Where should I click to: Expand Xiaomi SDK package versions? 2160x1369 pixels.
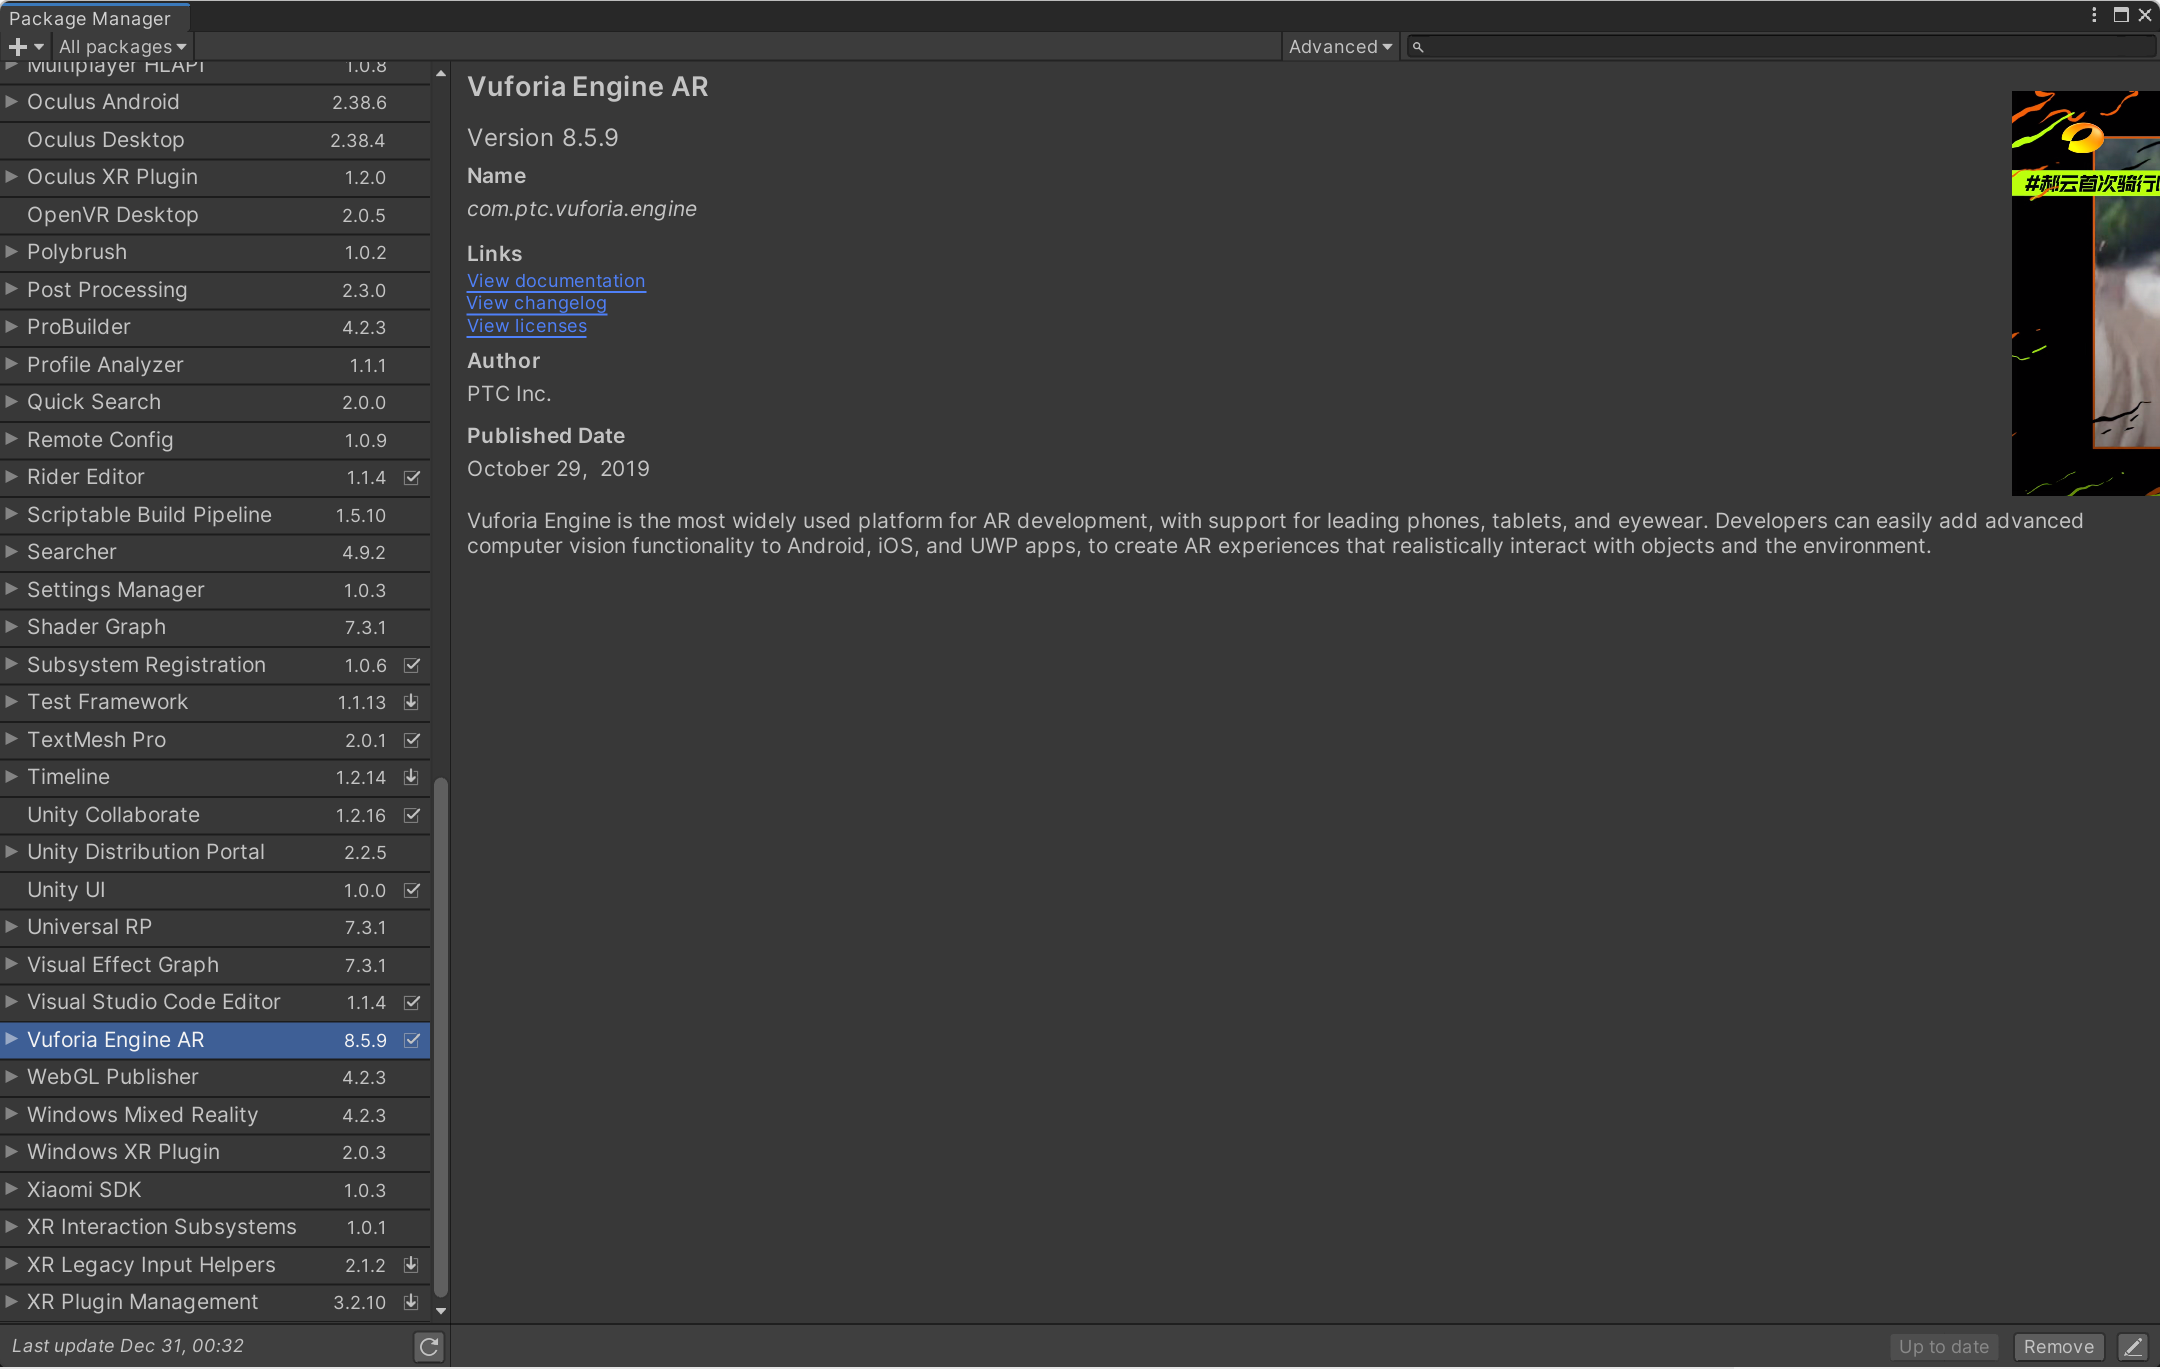click(x=12, y=1190)
